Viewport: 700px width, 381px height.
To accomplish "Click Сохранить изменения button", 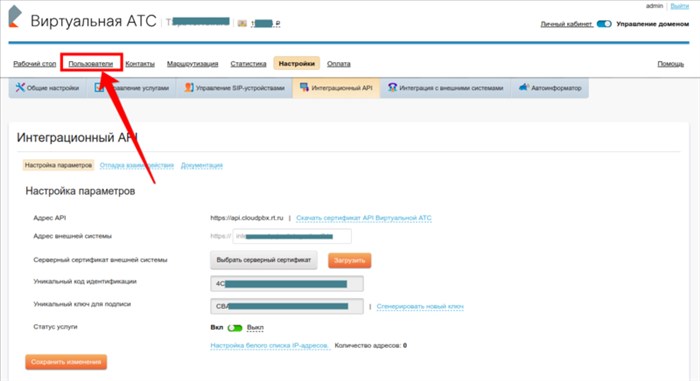I will pyautogui.click(x=66, y=362).
